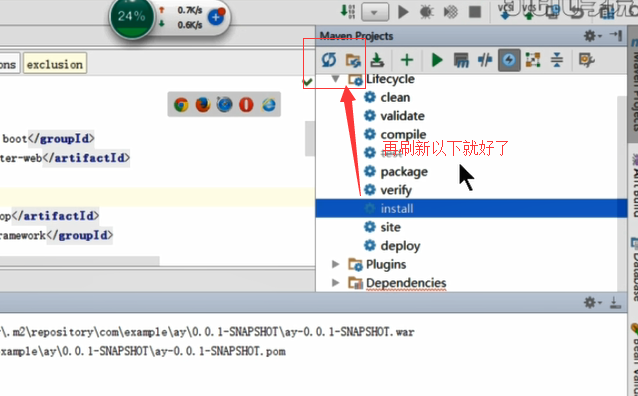Open in Chrome browser icon
This screenshot has height=396, width=638.
[181, 105]
